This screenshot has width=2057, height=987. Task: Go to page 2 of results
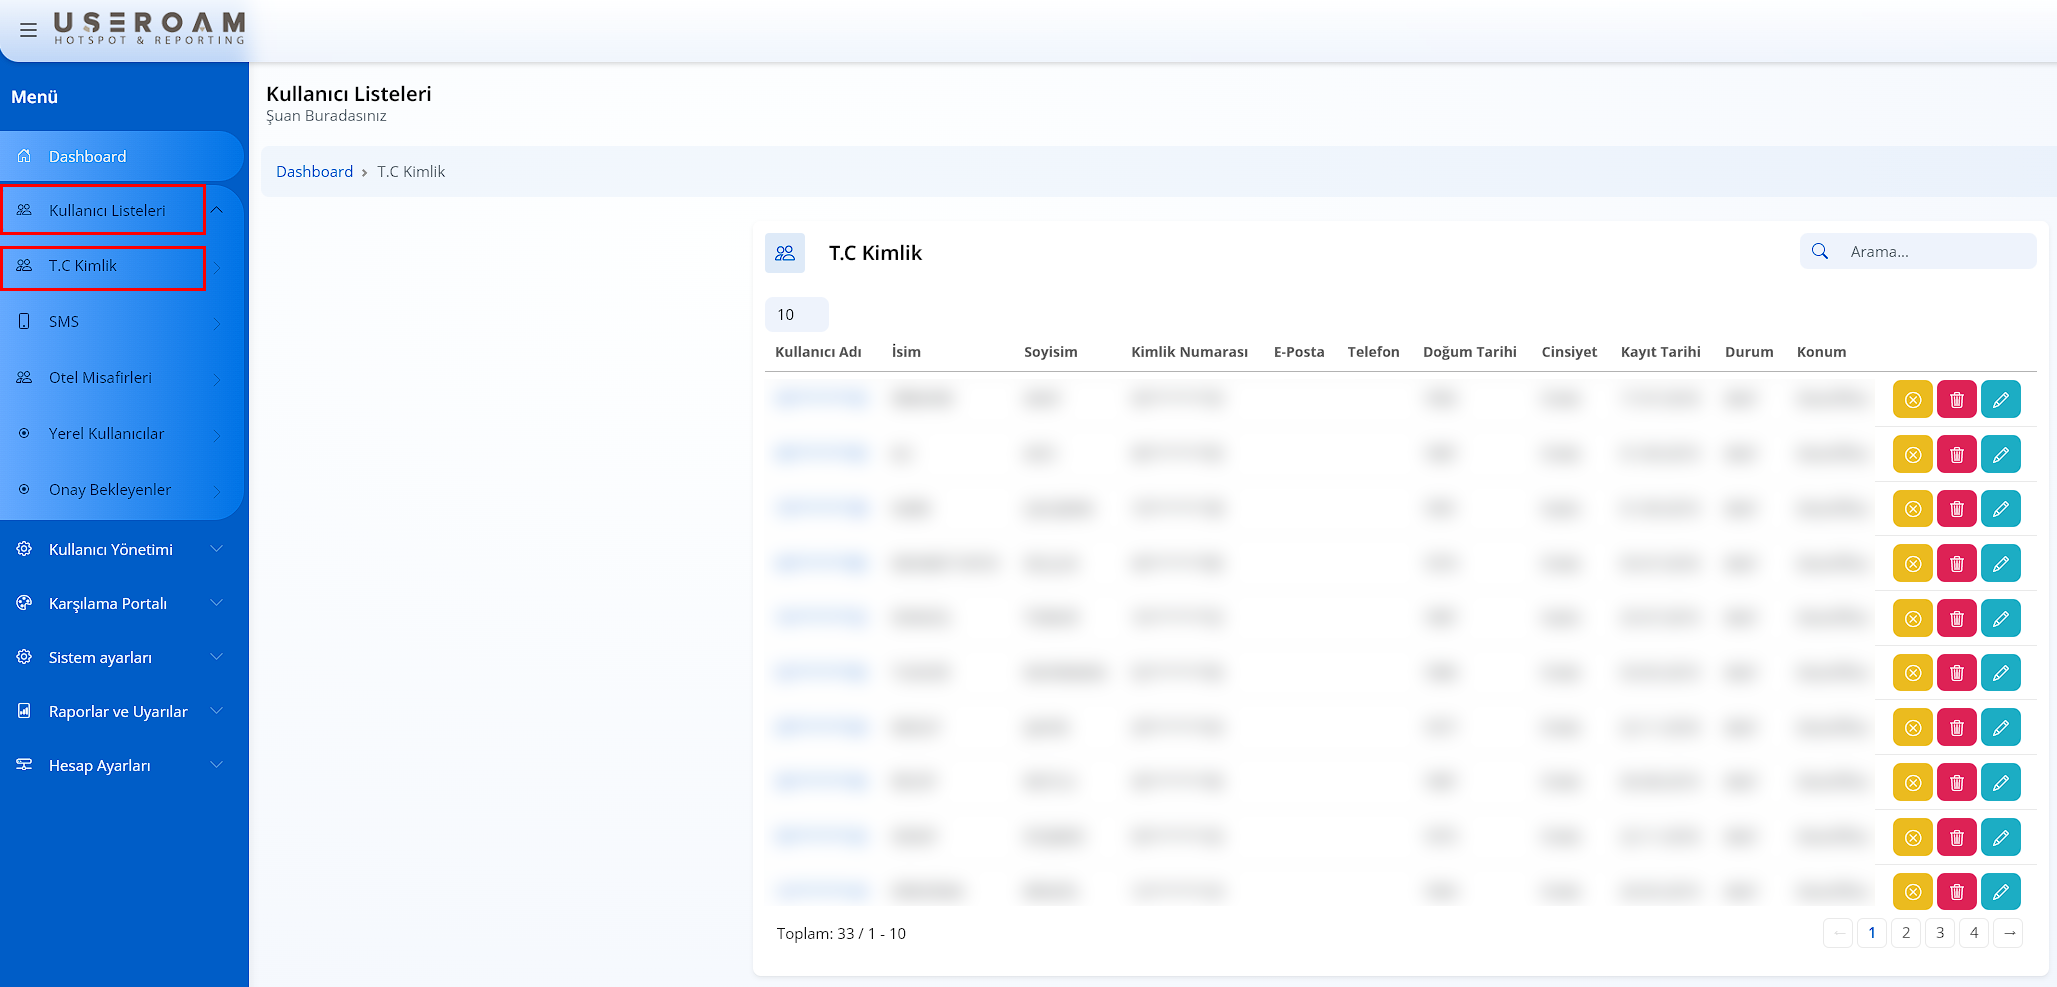1905,933
